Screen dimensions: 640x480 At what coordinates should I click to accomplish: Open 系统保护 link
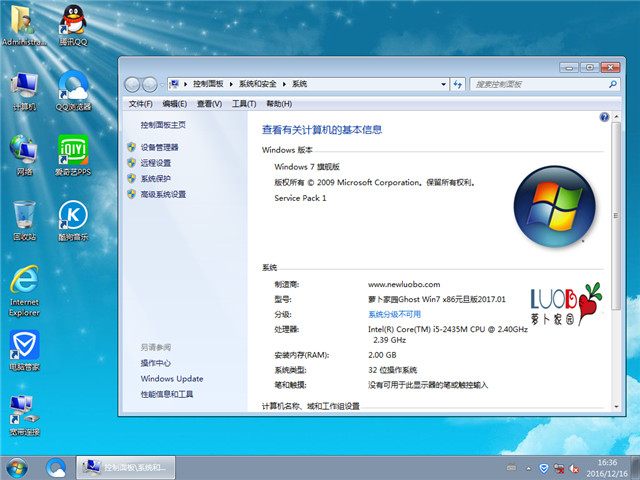[x=156, y=178]
